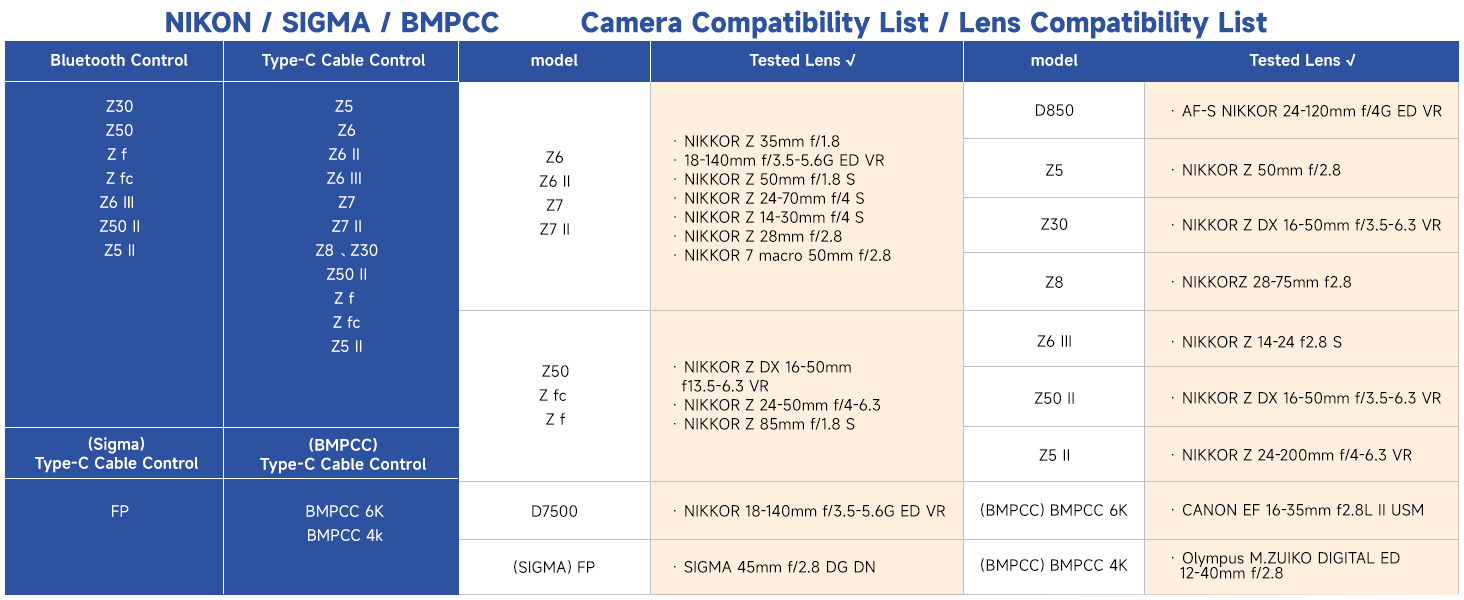
Task: Click NIKKORZ 28-75mm f2.8 lens entry
Action: tap(1266, 282)
